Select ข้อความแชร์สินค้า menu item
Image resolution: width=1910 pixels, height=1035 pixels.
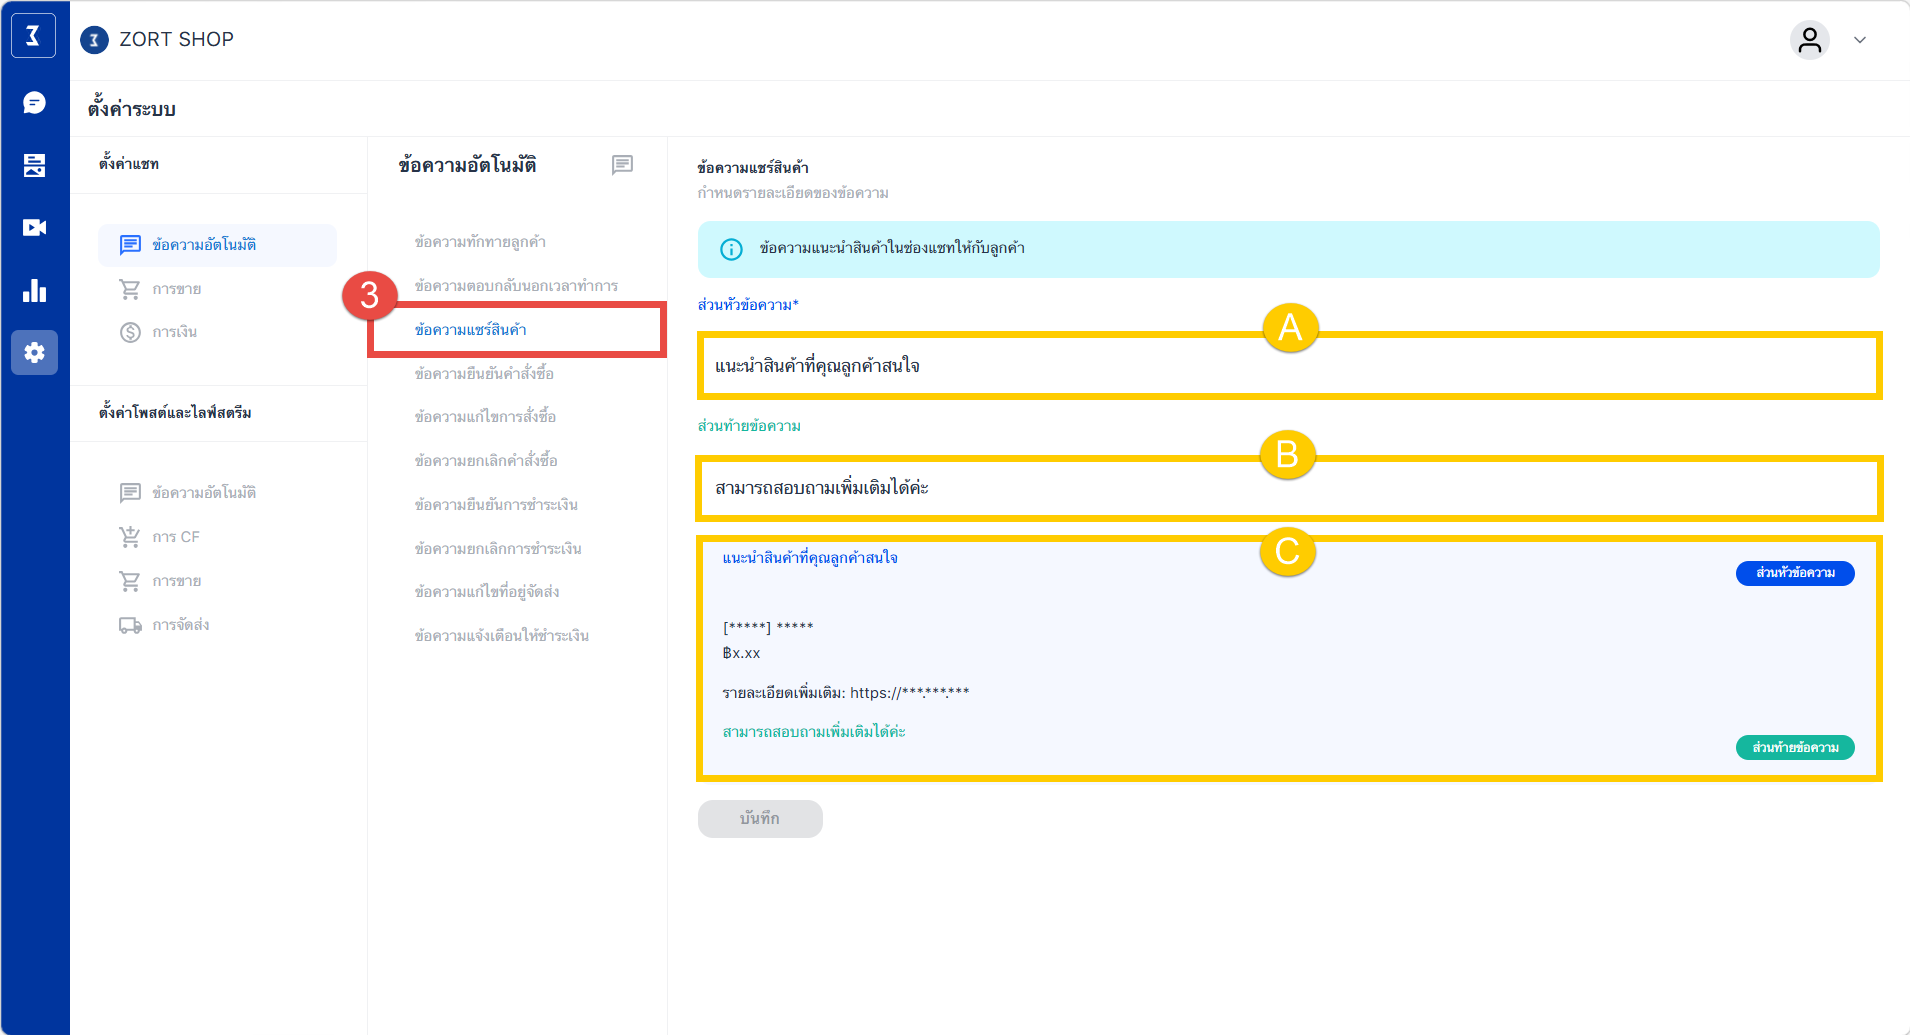pyautogui.click(x=470, y=330)
